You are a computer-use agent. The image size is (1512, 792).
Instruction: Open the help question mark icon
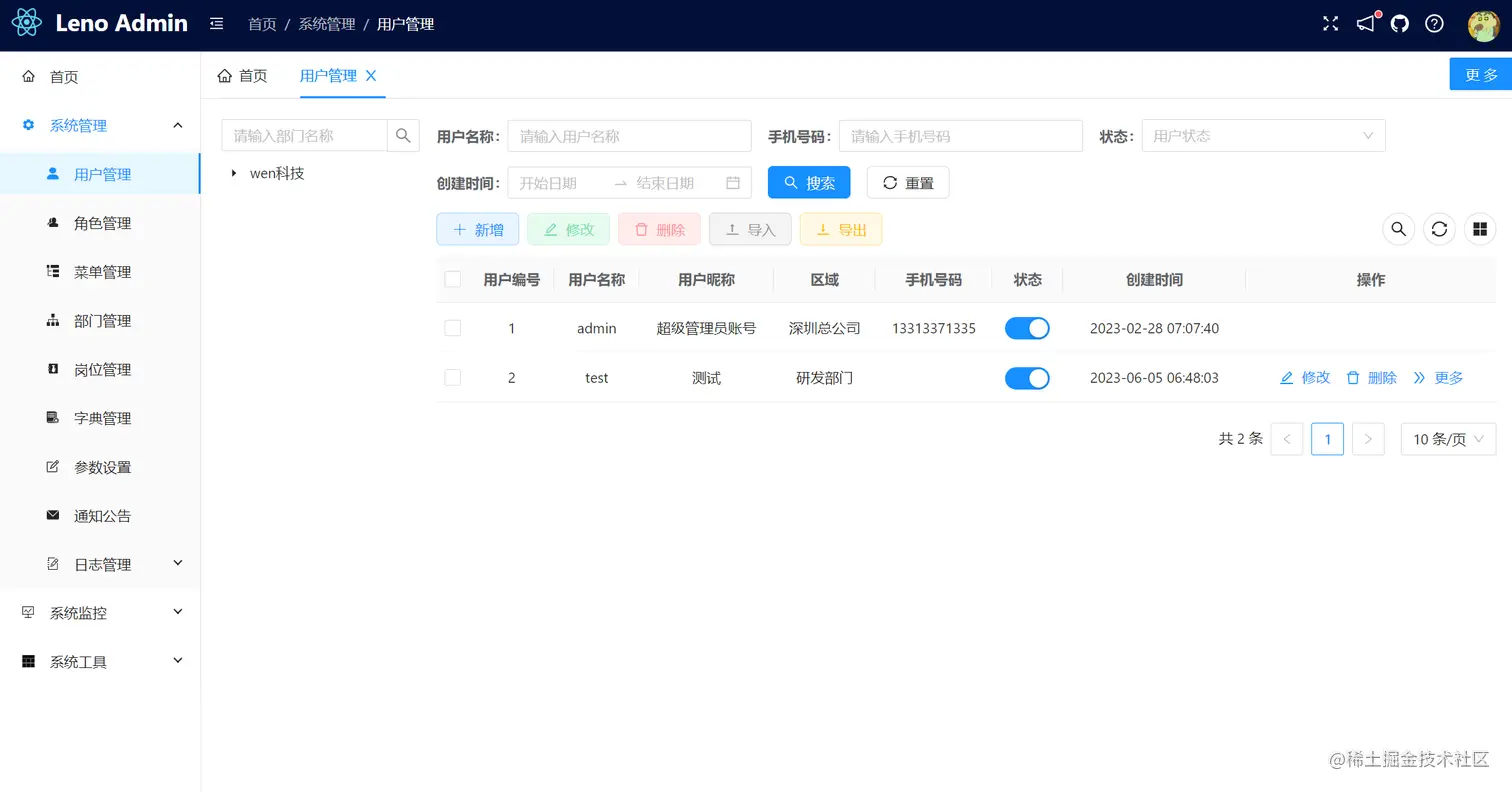(x=1434, y=24)
